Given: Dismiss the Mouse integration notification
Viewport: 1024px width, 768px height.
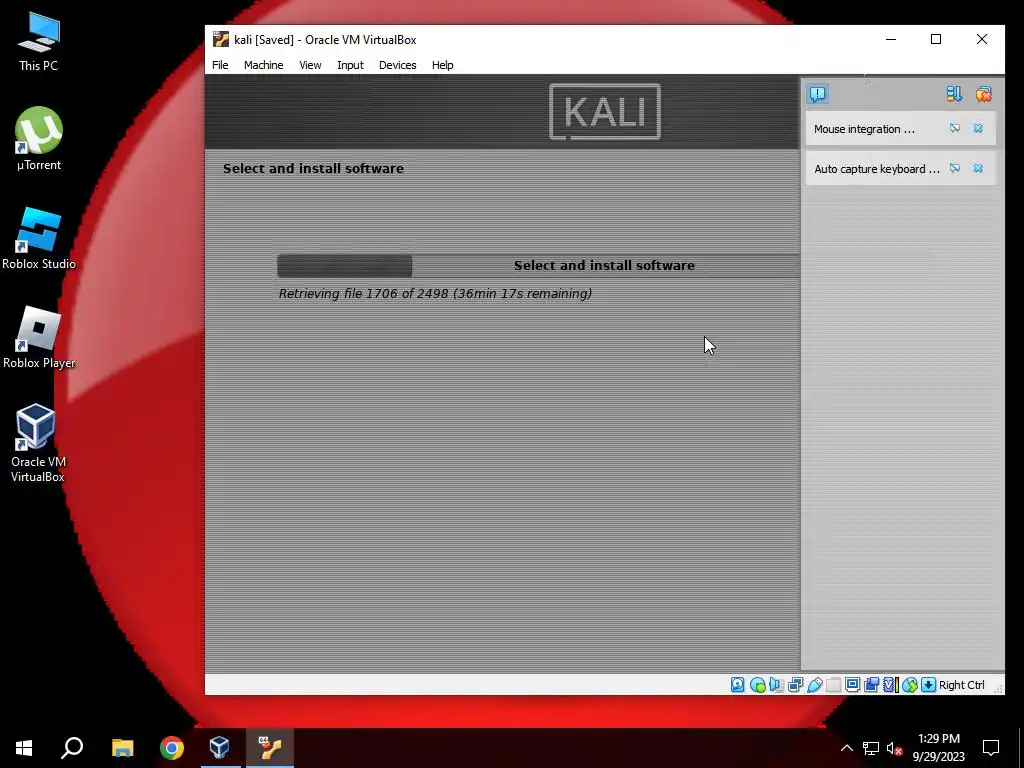Looking at the screenshot, I should coord(978,129).
